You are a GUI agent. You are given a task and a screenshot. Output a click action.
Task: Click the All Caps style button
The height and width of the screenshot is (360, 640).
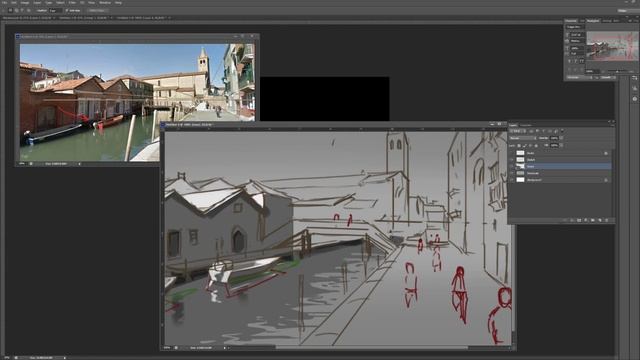pos(582,61)
